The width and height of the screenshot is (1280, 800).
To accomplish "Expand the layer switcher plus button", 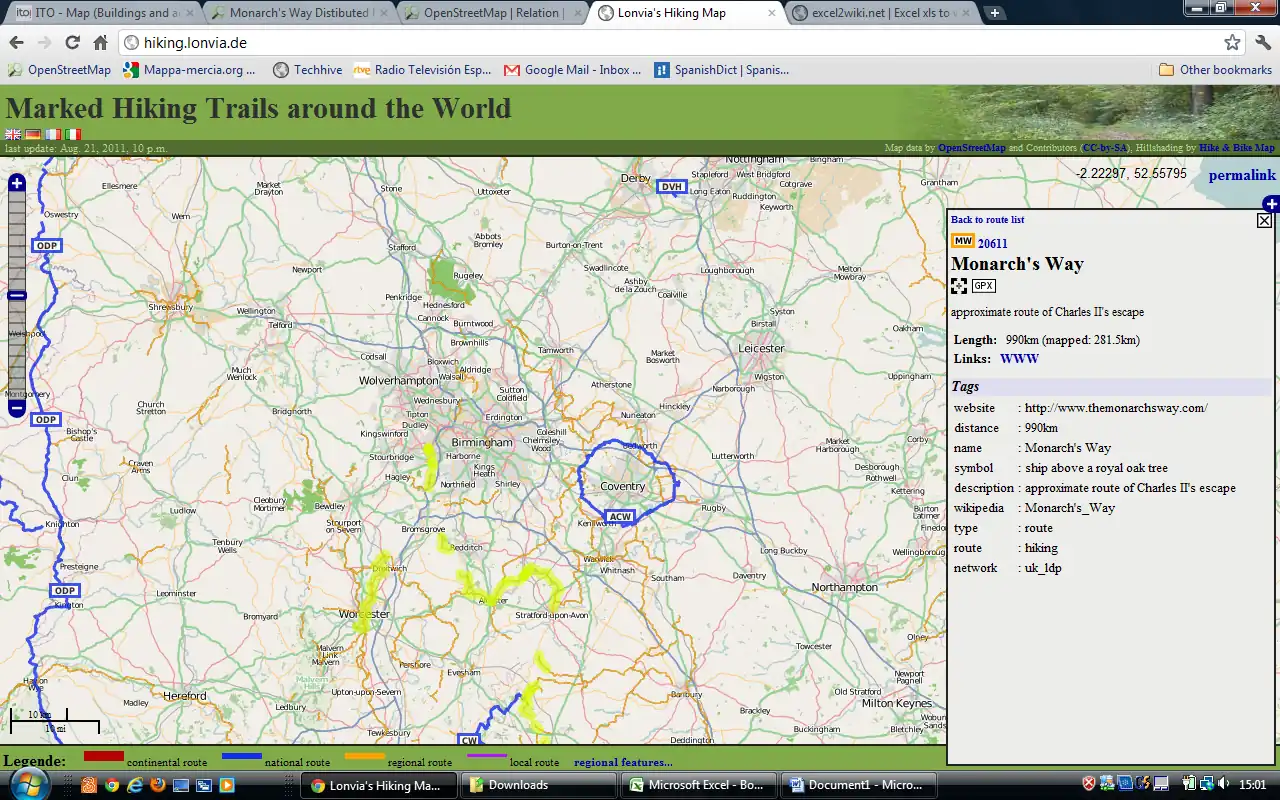I will (x=1271, y=204).
